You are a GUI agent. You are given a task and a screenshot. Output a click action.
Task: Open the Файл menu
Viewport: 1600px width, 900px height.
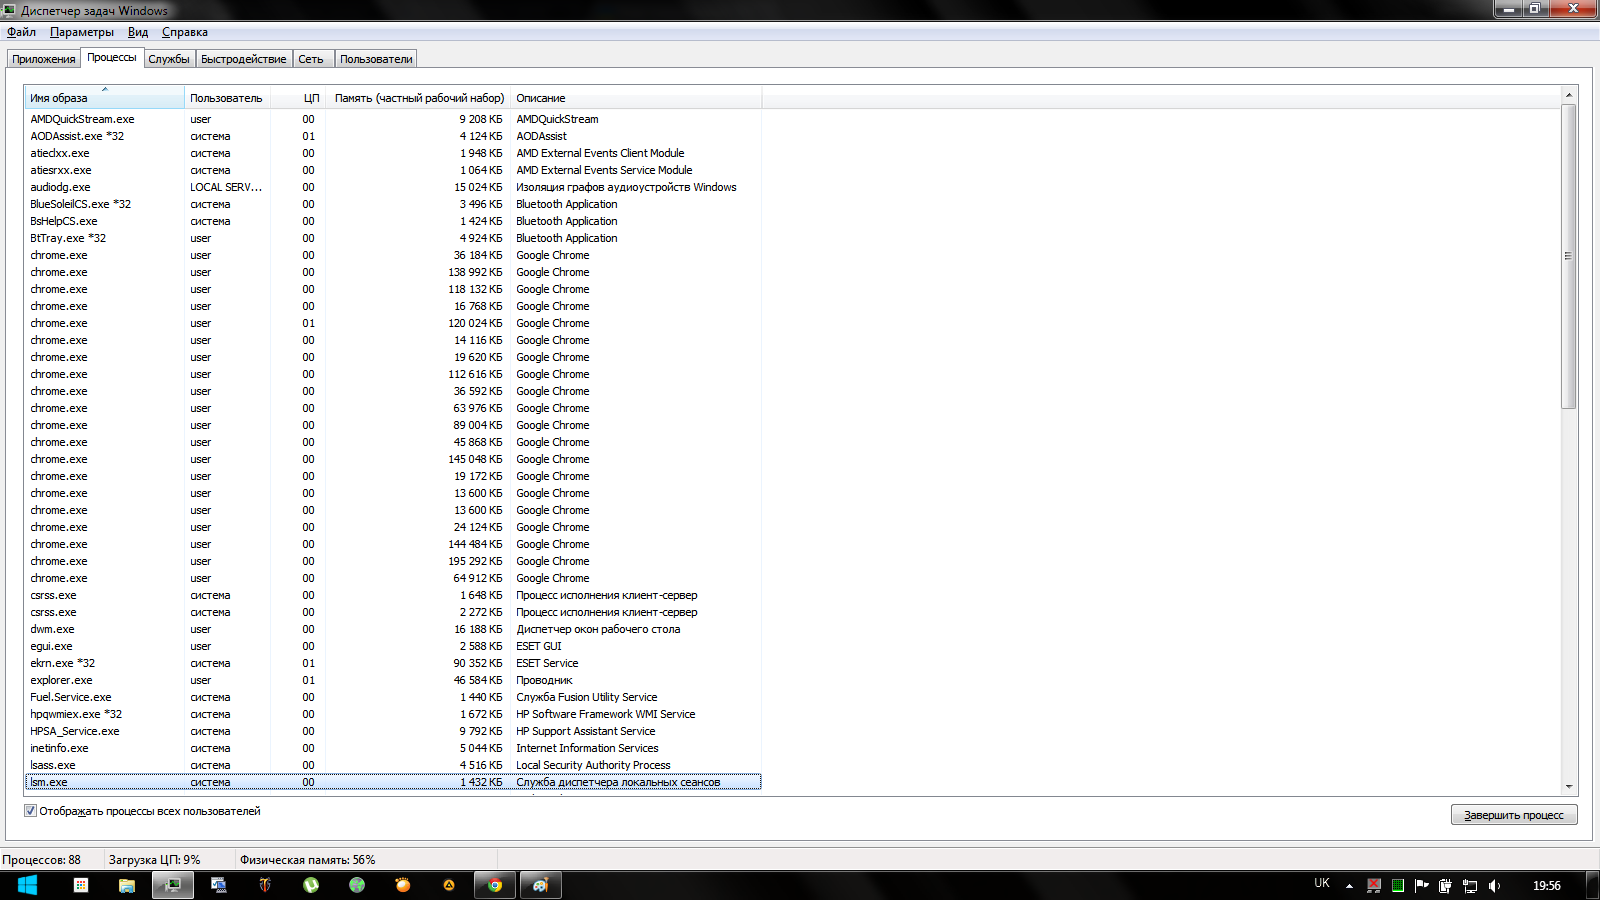click(21, 32)
